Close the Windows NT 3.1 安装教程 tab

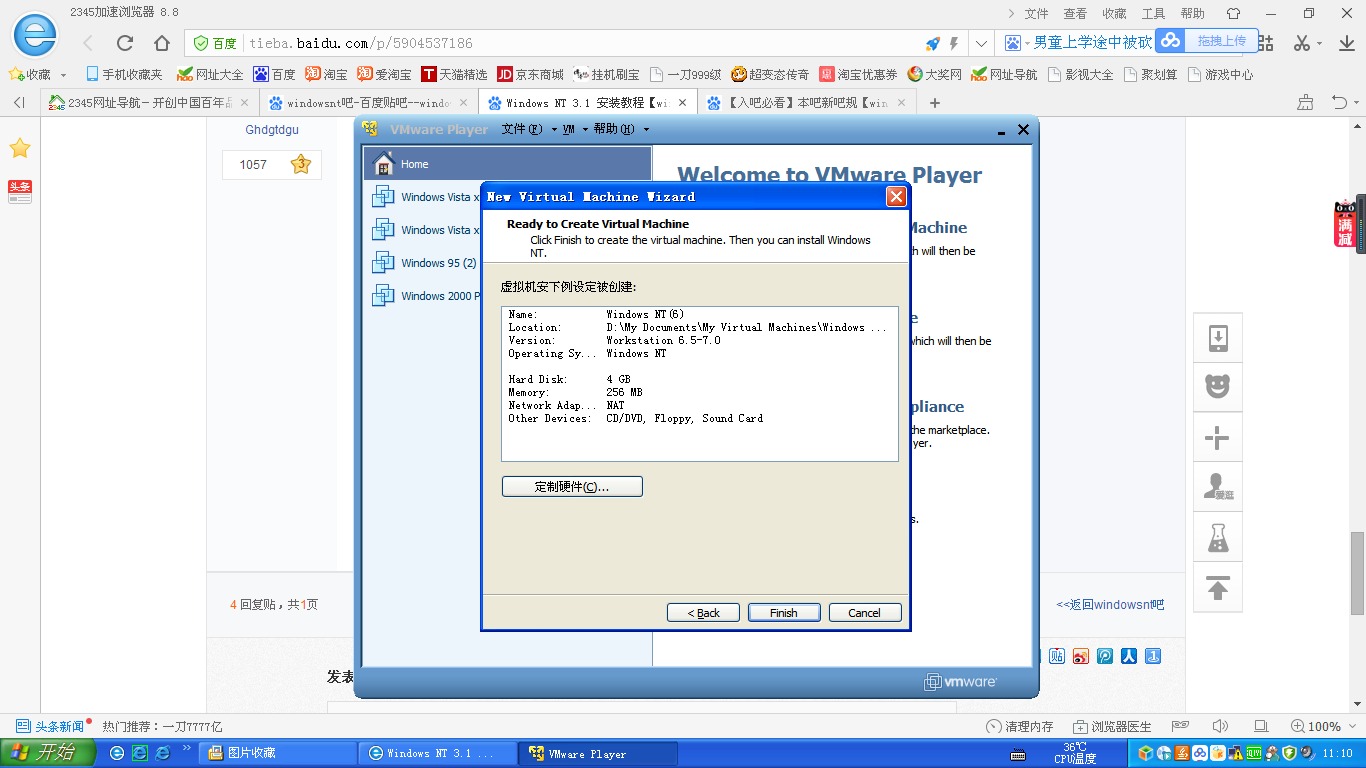pos(683,103)
